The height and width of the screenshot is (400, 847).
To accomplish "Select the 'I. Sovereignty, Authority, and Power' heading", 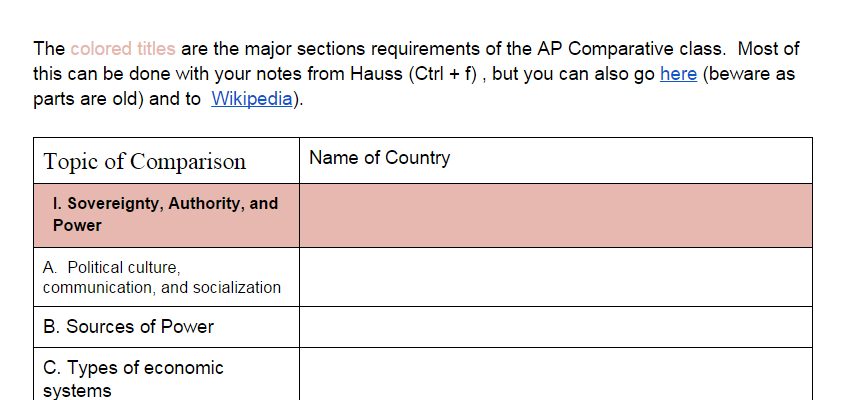I will 165,214.
